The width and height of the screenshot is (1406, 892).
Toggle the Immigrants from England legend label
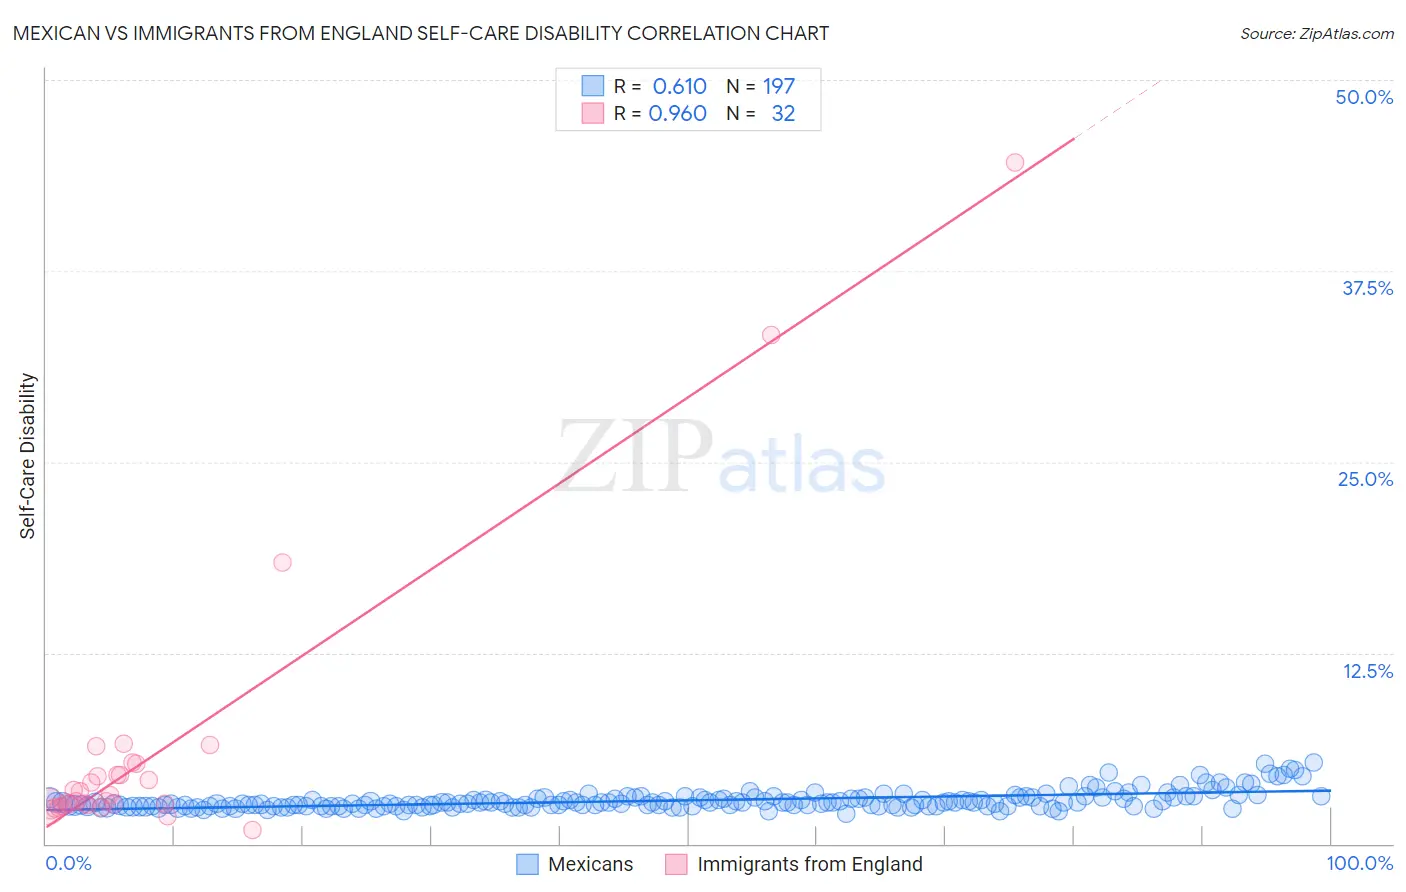click(x=810, y=864)
